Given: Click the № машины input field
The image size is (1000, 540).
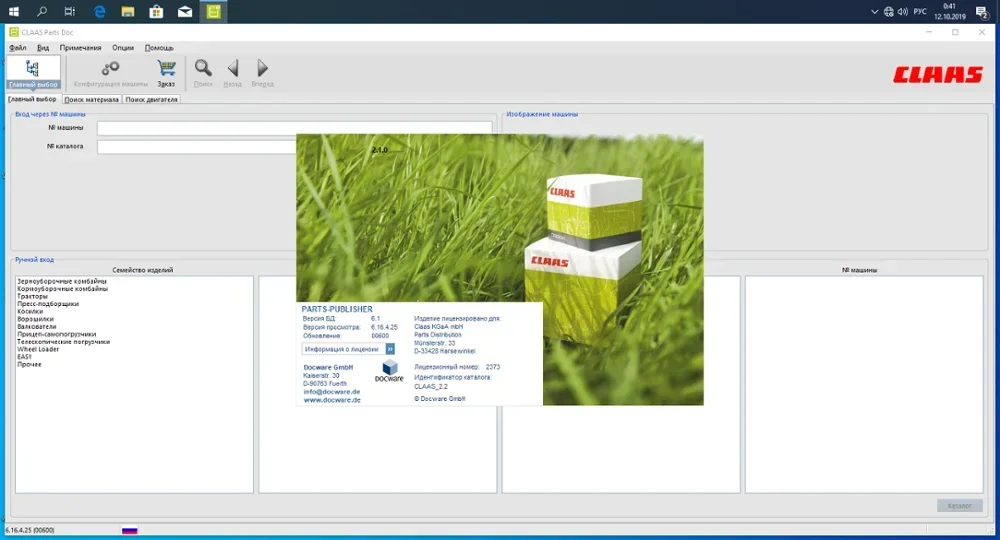Looking at the screenshot, I should (x=294, y=128).
